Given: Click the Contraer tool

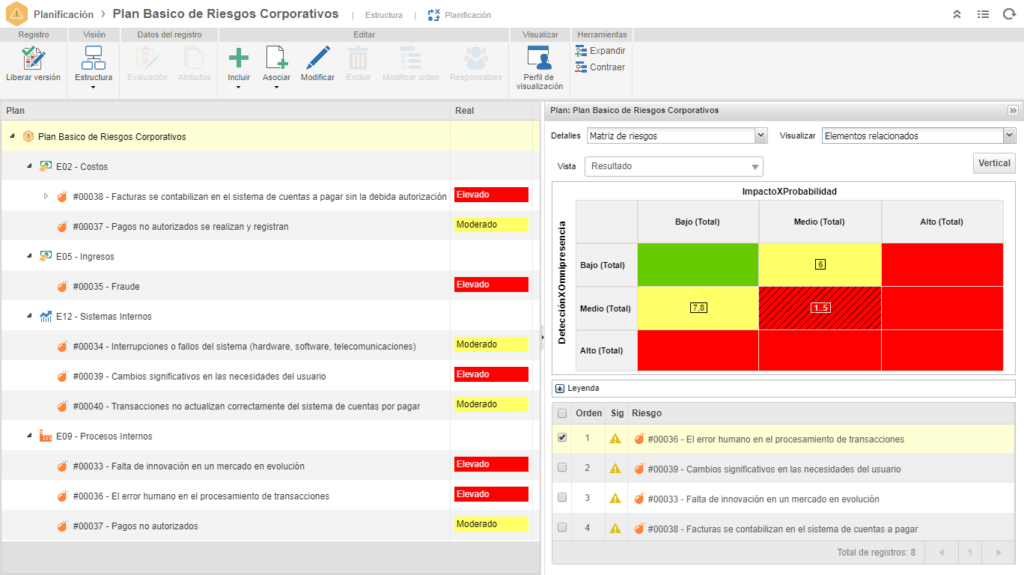Looking at the screenshot, I should pyautogui.click(x=600, y=67).
